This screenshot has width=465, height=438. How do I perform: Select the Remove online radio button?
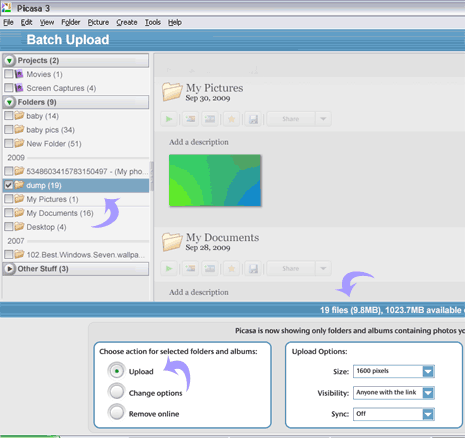(116, 413)
